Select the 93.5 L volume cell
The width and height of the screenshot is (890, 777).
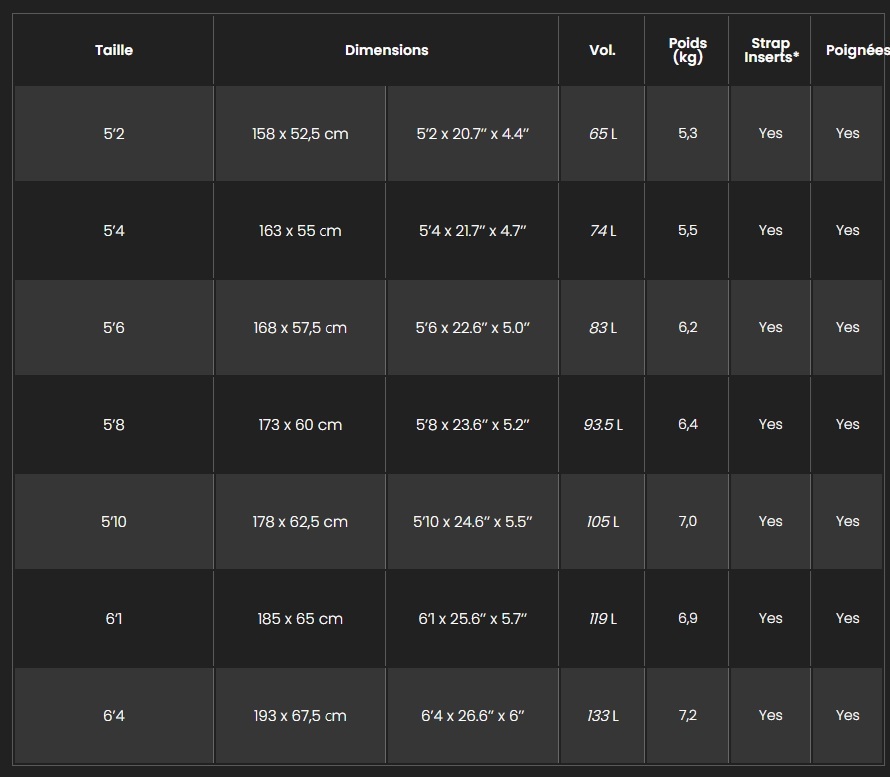(x=602, y=425)
